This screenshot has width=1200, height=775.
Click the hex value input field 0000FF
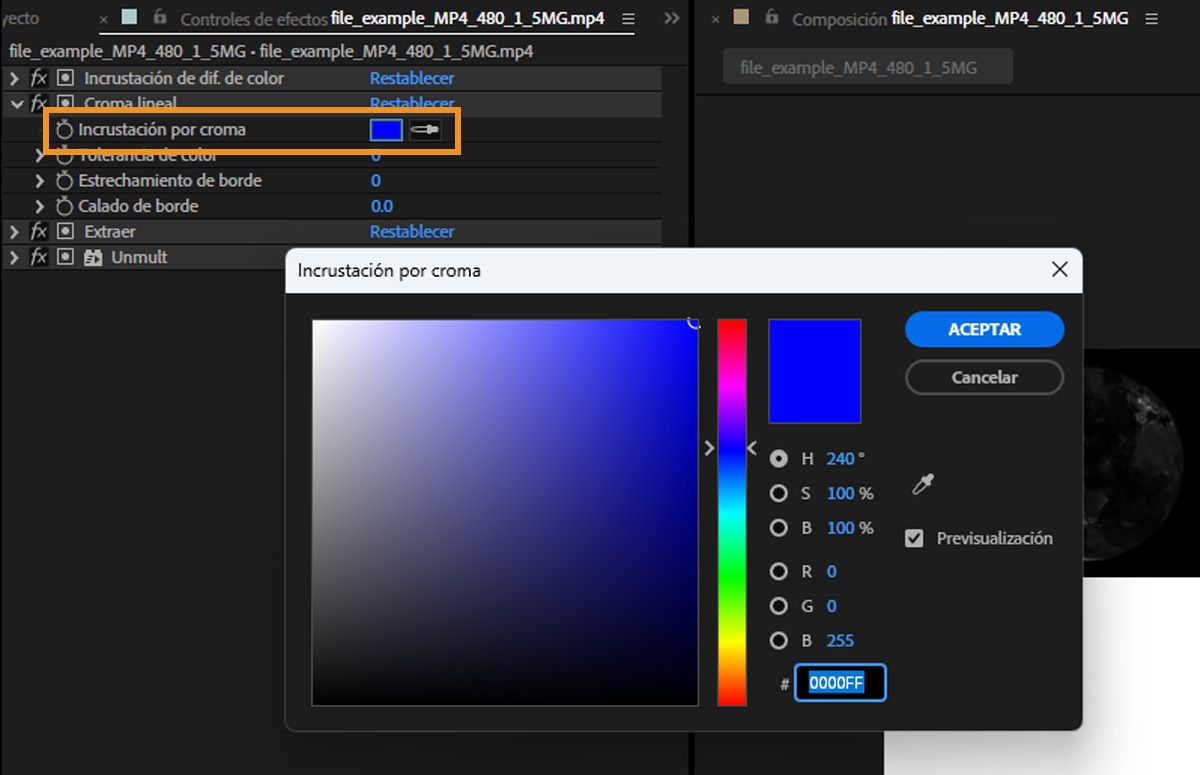[x=840, y=683]
